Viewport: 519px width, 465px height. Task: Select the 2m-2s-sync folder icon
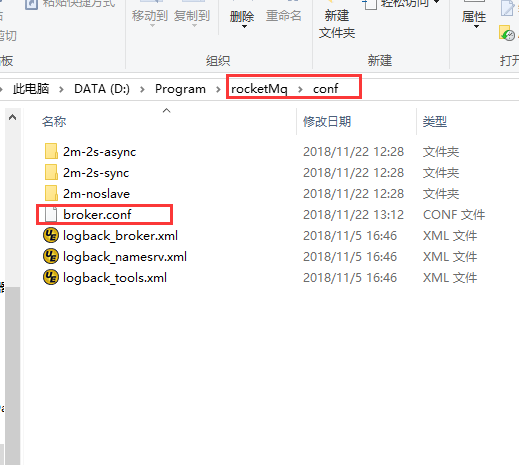click(51, 172)
